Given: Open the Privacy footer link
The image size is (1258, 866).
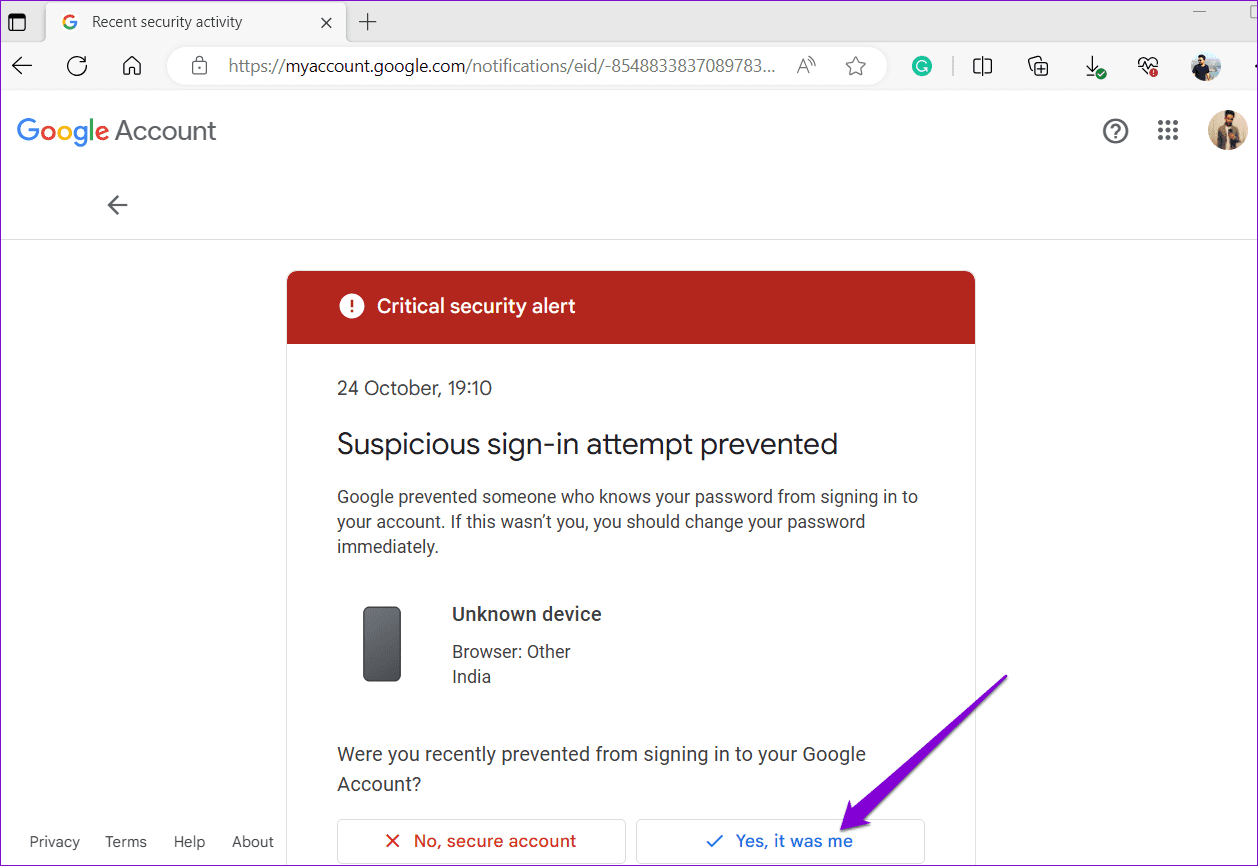Looking at the screenshot, I should tap(54, 841).
